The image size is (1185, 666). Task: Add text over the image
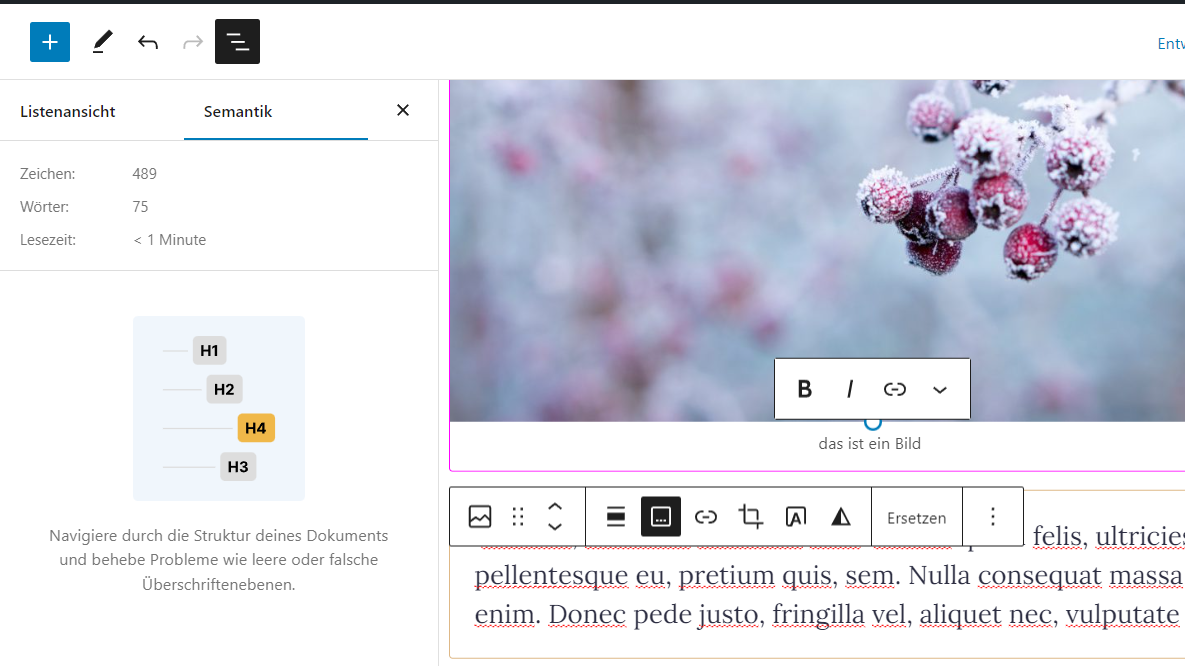[x=796, y=517]
